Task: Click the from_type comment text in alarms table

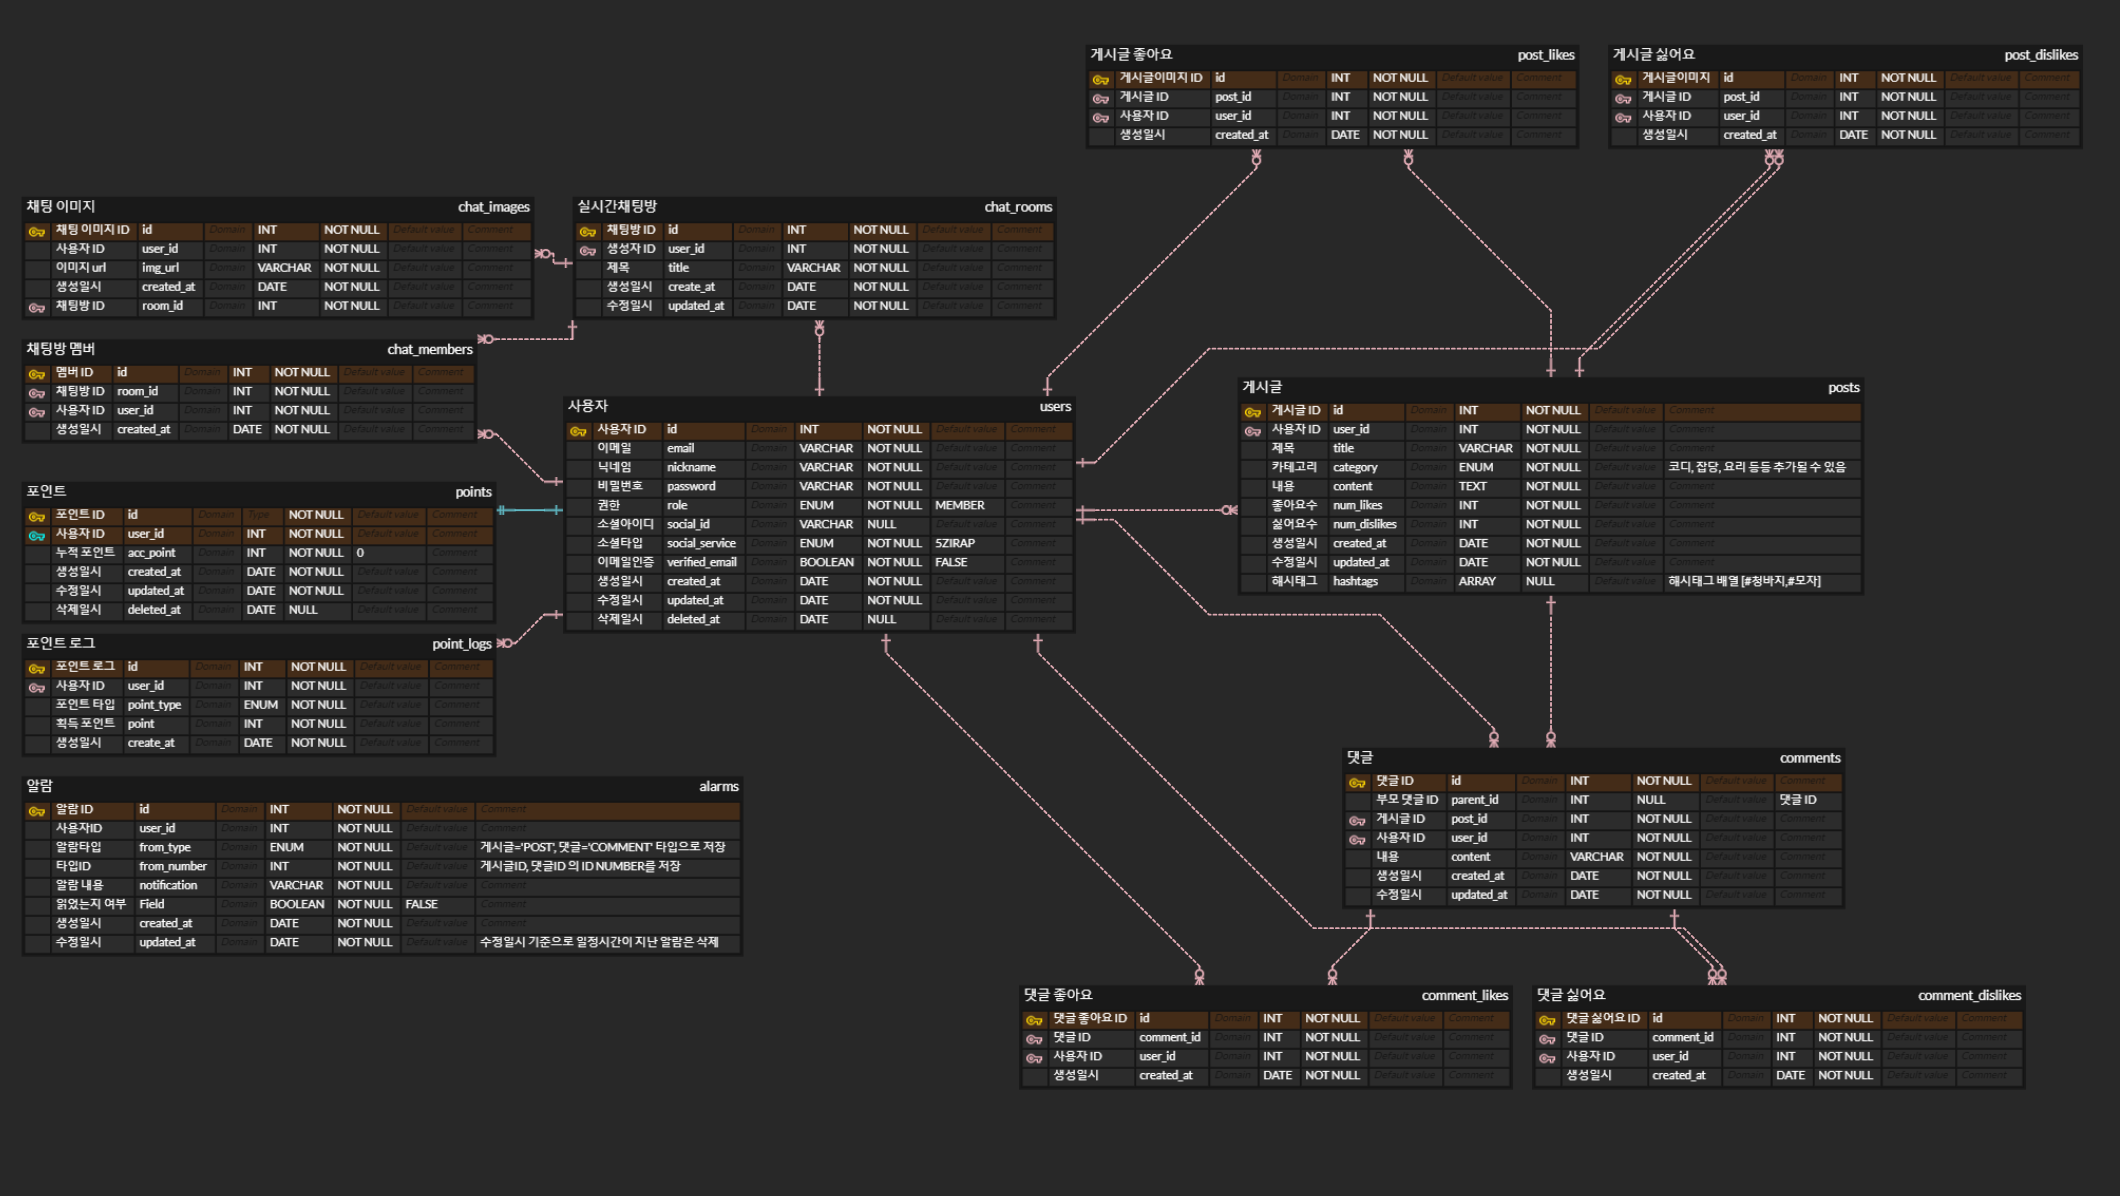Action: pyautogui.click(x=602, y=847)
